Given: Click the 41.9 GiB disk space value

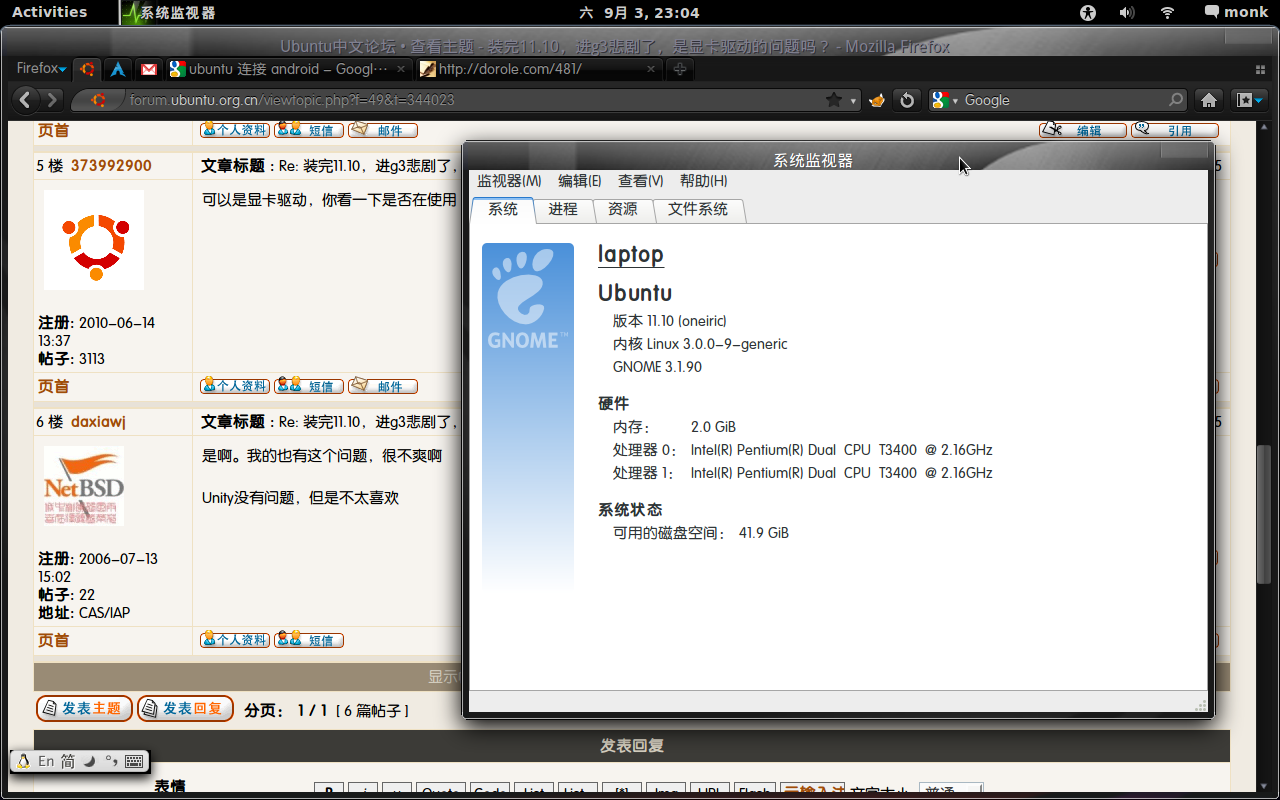Looking at the screenshot, I should pyautogui.click(x=764, y=533).
